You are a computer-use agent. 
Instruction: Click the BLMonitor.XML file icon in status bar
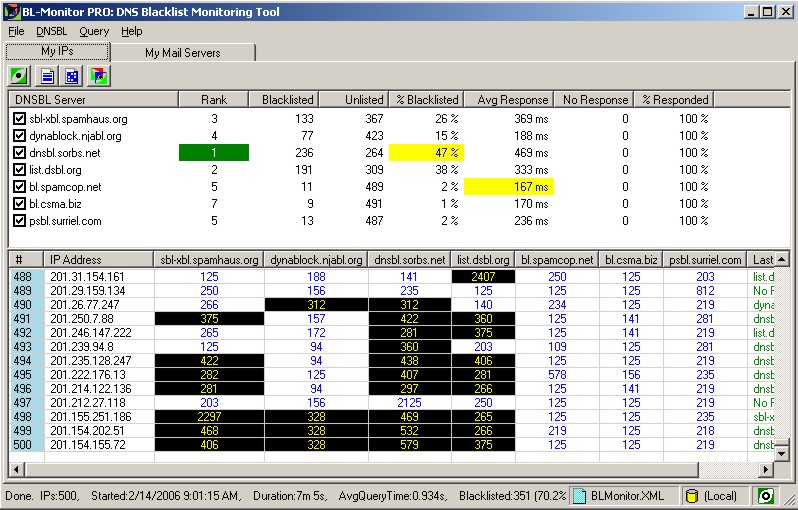(579, 496)
